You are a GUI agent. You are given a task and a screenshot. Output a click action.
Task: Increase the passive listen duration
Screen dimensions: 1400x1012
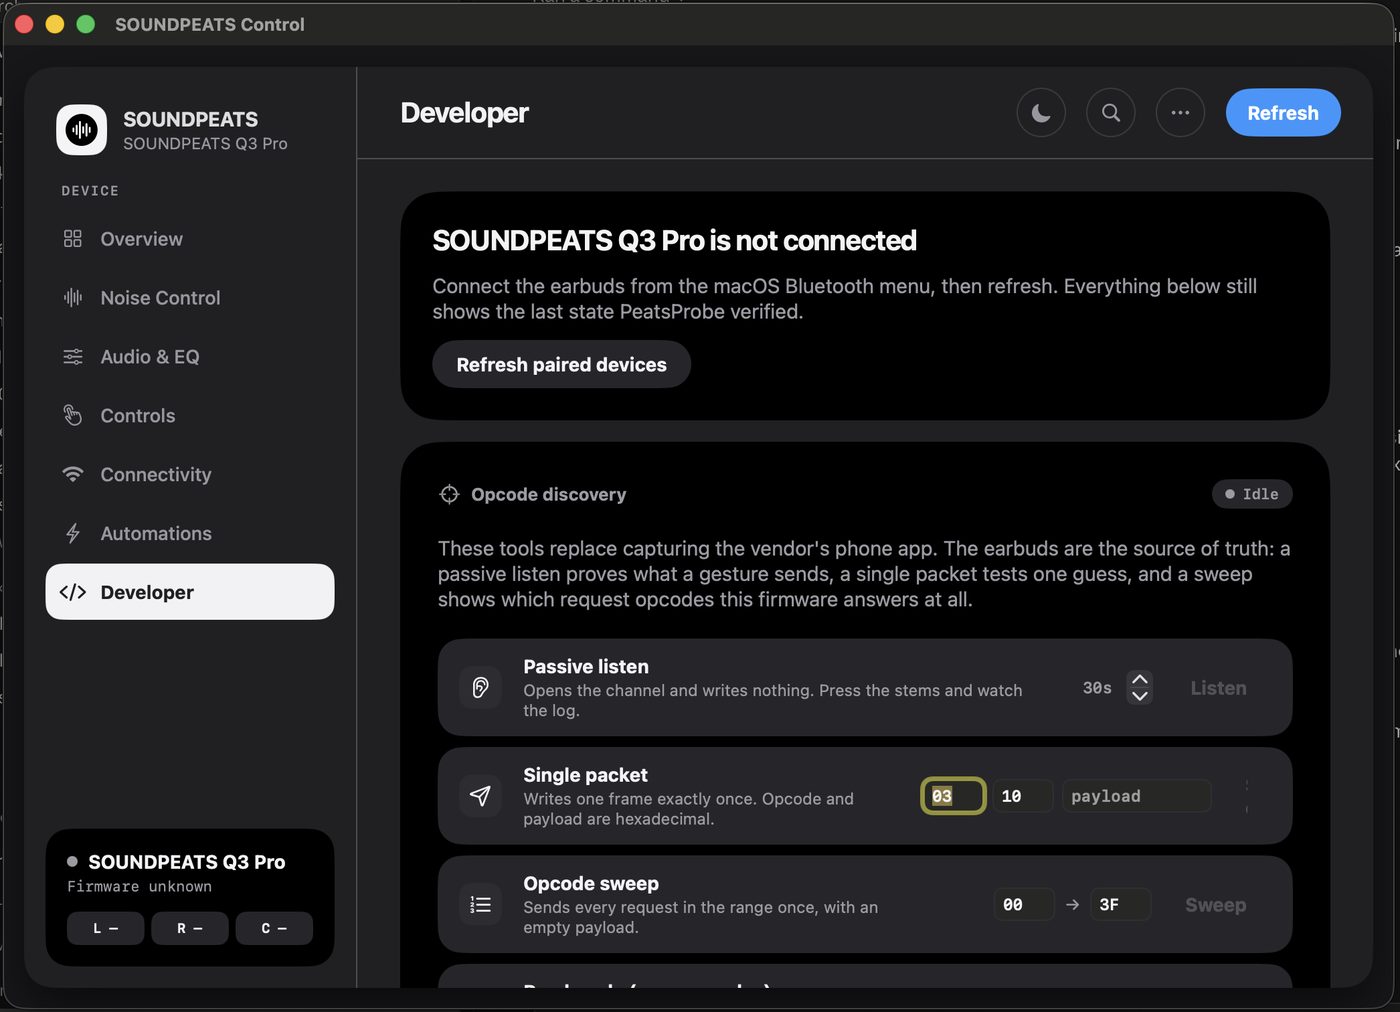[1140, 679]
